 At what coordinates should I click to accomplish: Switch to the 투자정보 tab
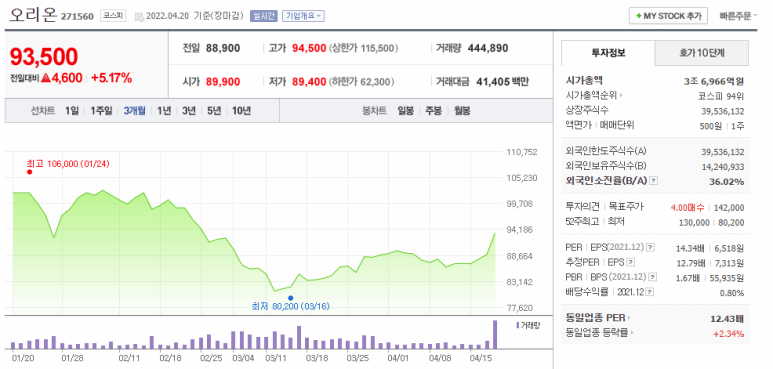point(608,53)
